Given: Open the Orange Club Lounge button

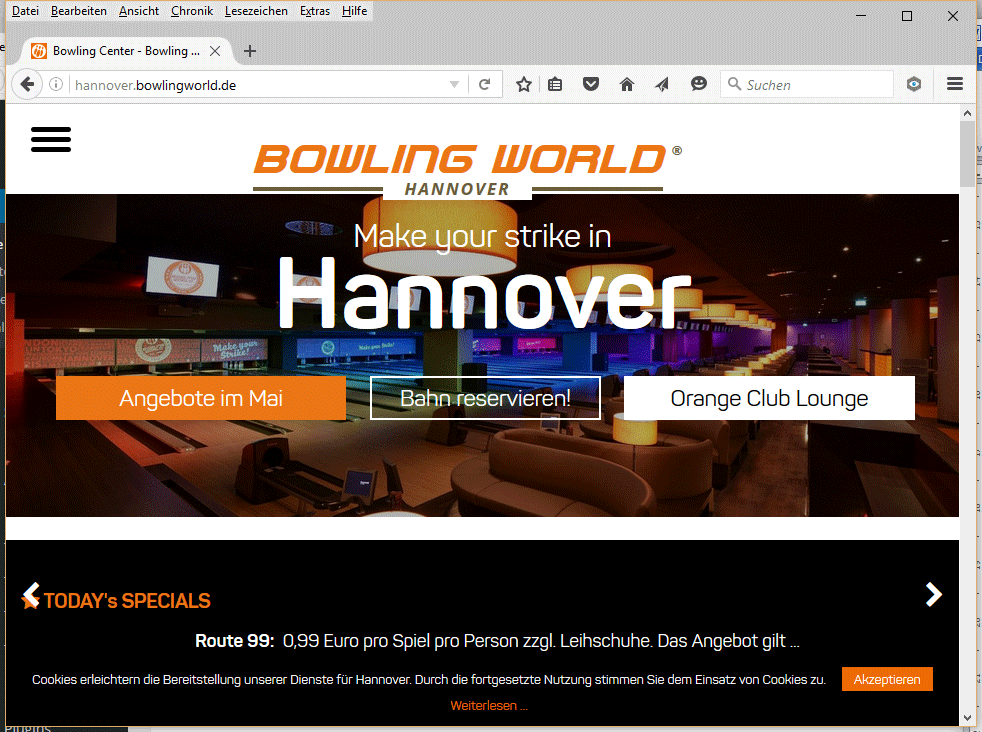Looking at the screenshot, I should click(x=769, y=398).
